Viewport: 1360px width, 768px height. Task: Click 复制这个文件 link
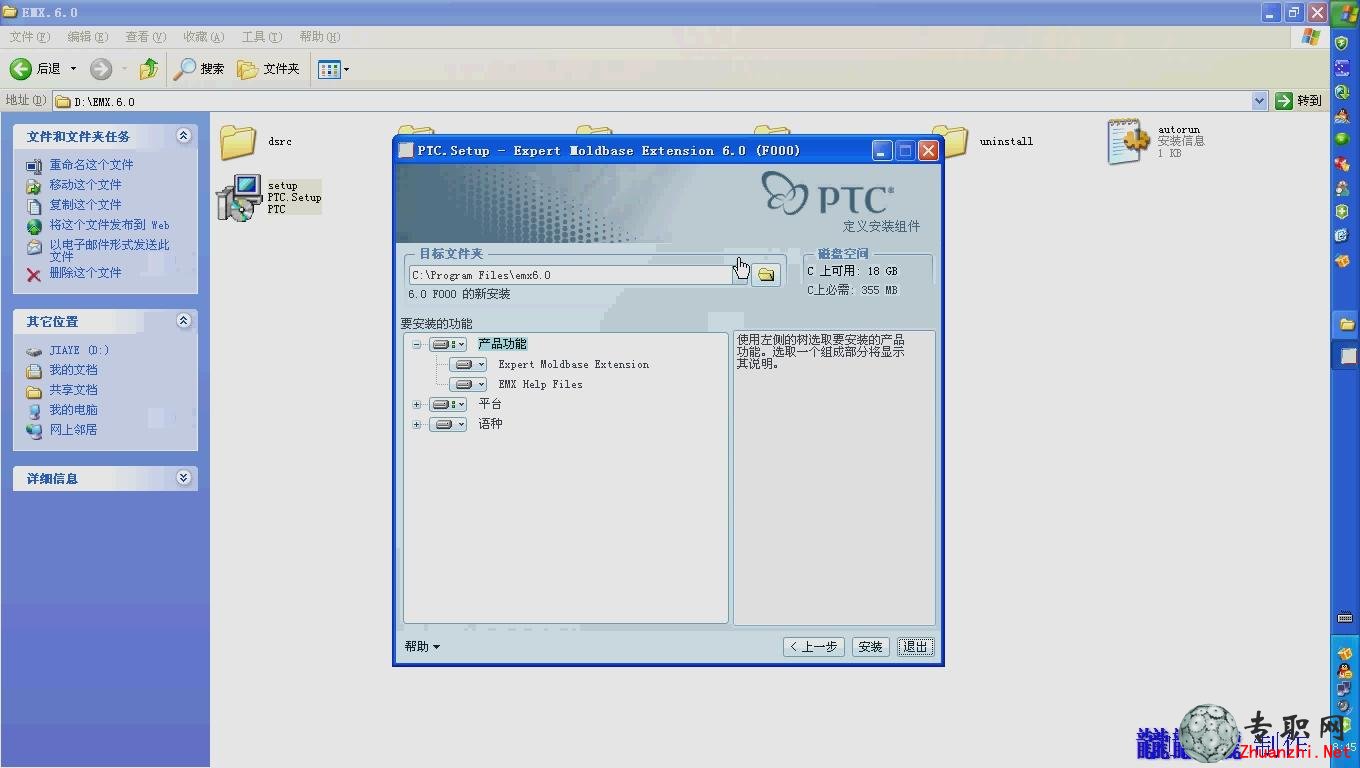click(x=85, y=205)
